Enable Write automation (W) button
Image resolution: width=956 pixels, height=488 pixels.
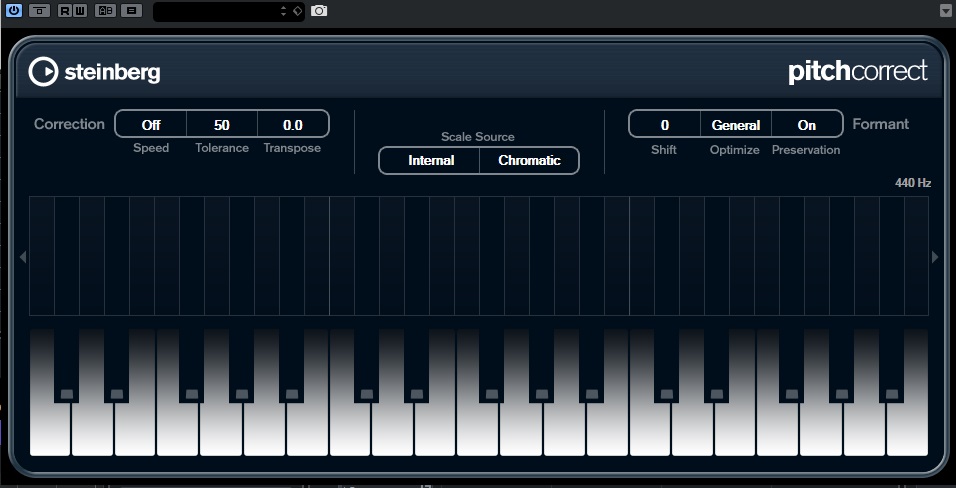tap(80, 10)
